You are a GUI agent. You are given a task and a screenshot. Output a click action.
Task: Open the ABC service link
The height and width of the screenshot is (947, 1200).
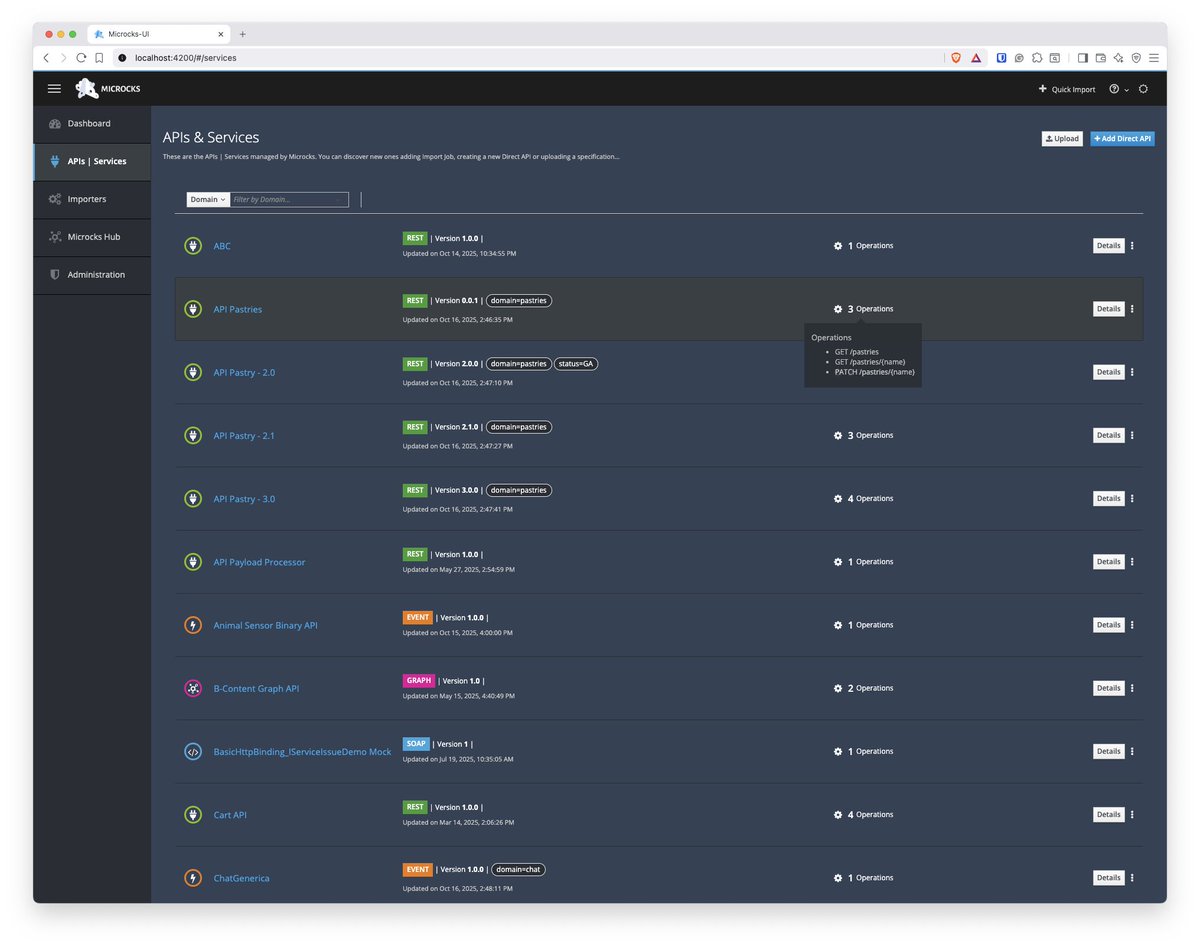coord(222,246)
